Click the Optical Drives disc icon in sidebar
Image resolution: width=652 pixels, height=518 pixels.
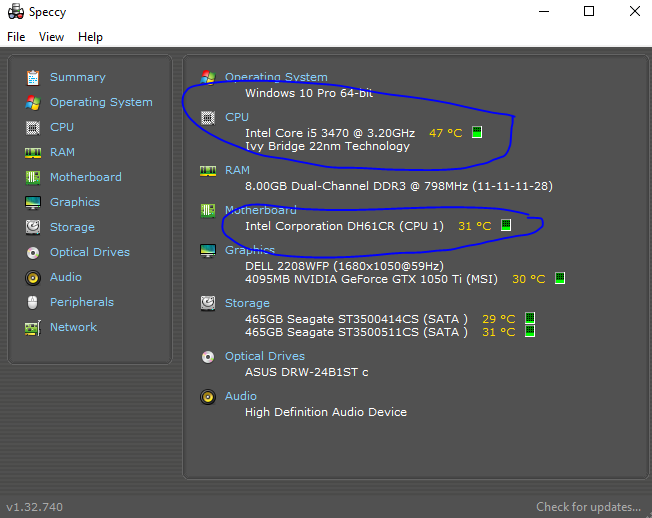(x=33, y=252)
